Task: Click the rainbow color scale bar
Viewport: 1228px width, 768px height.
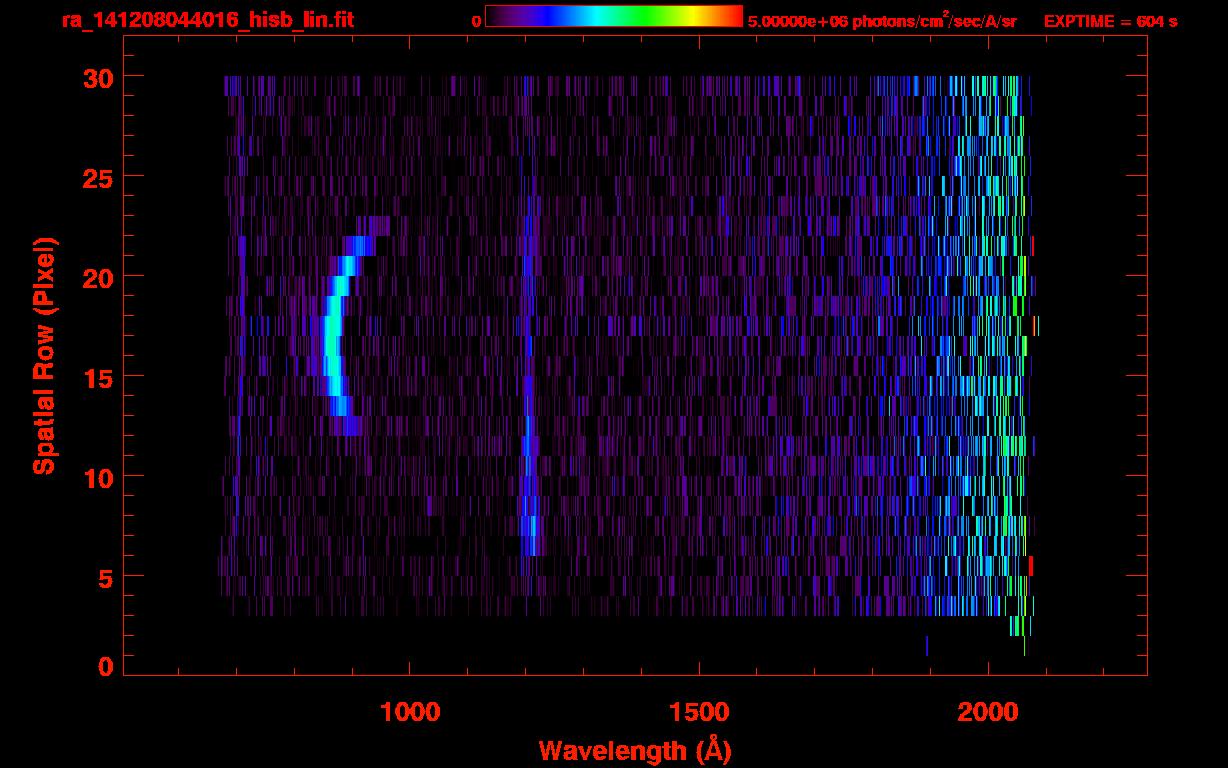Action: click(x=614, y=16)
